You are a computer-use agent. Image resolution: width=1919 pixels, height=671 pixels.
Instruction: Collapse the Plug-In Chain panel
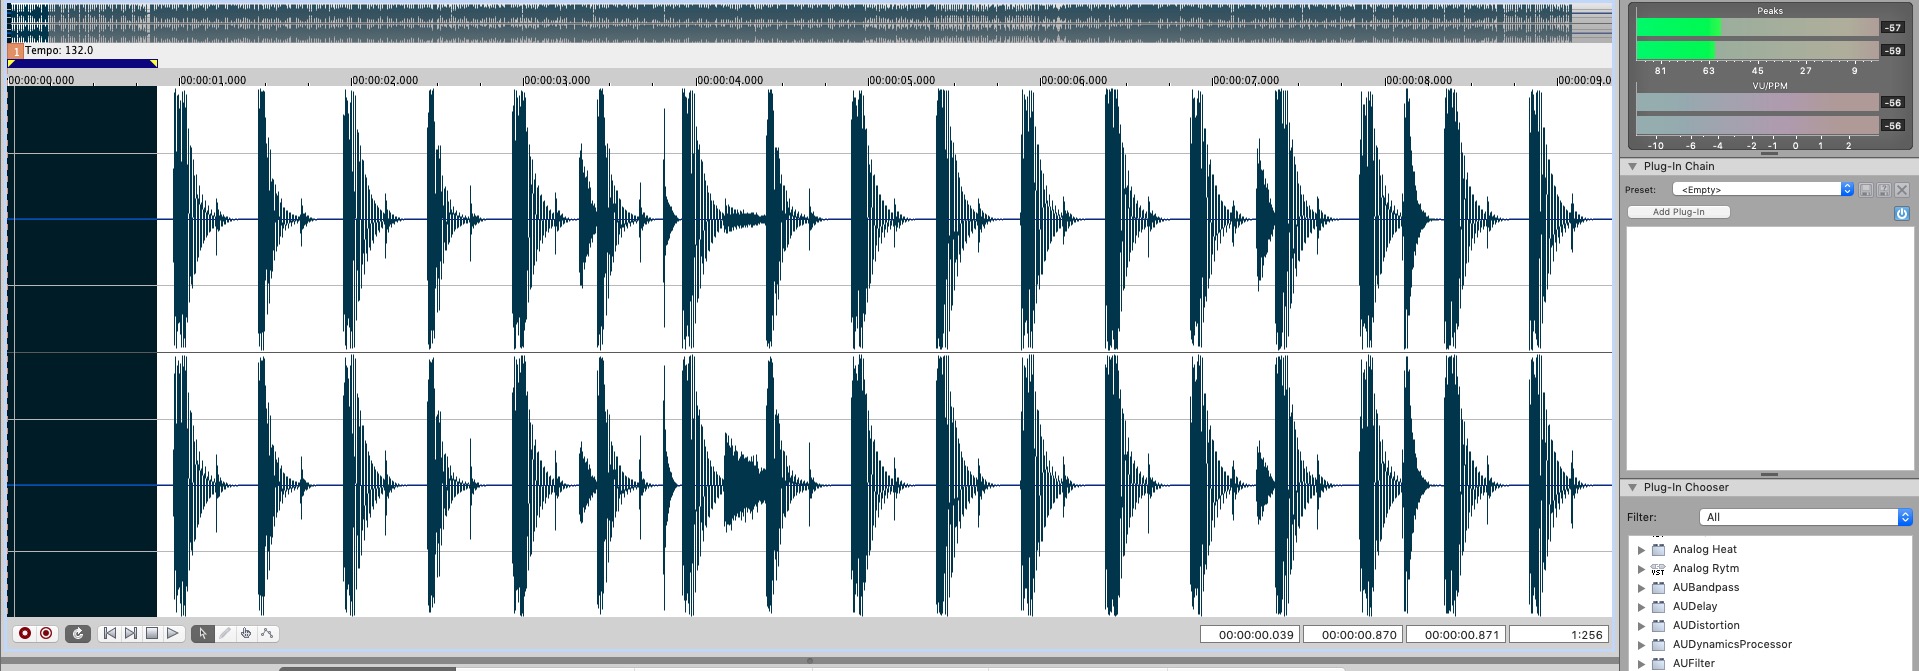pyautogui.click(x=1633, y=167)
